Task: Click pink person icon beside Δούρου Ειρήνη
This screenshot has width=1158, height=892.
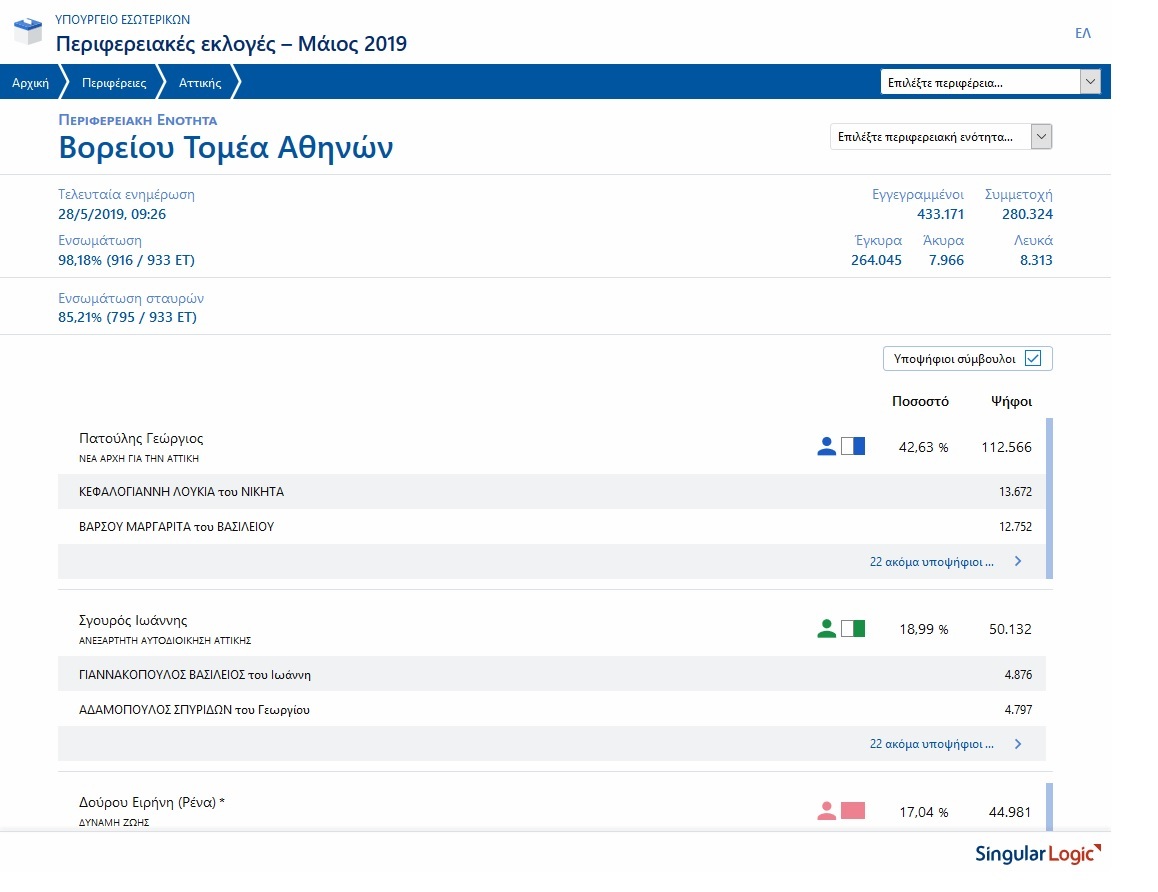Action: click(x=826, y=811)
